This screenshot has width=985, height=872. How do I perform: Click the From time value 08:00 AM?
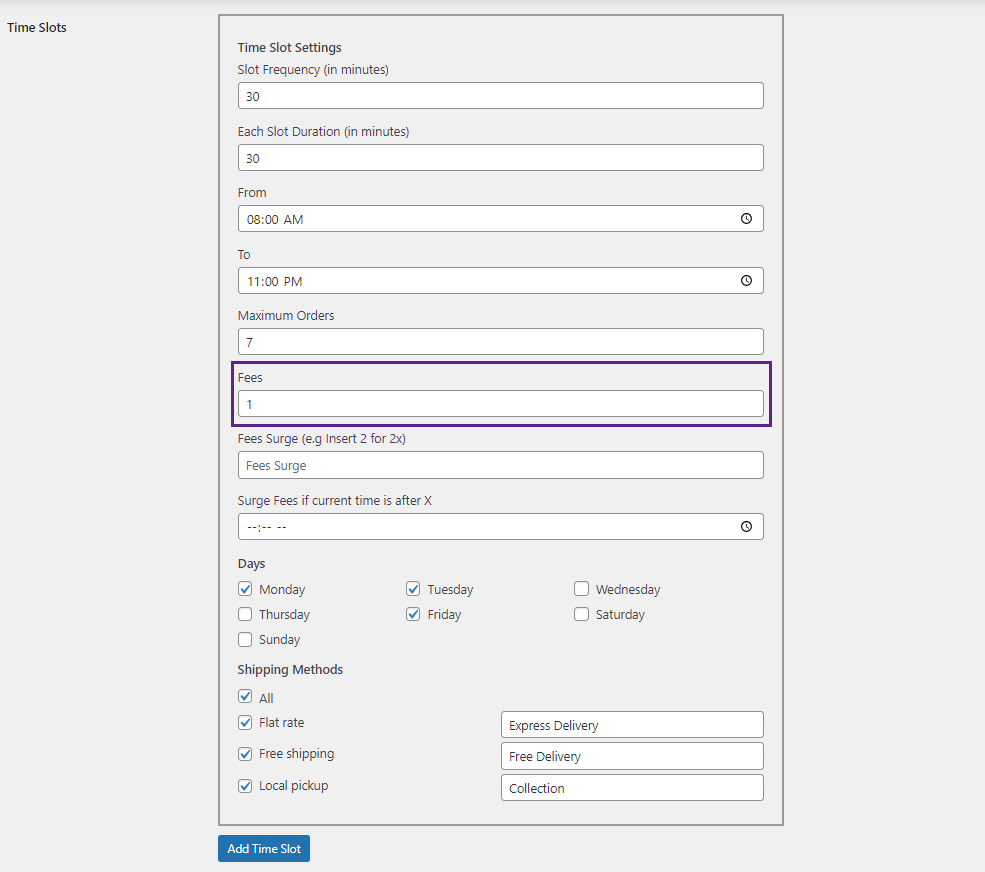pos(275,219)
